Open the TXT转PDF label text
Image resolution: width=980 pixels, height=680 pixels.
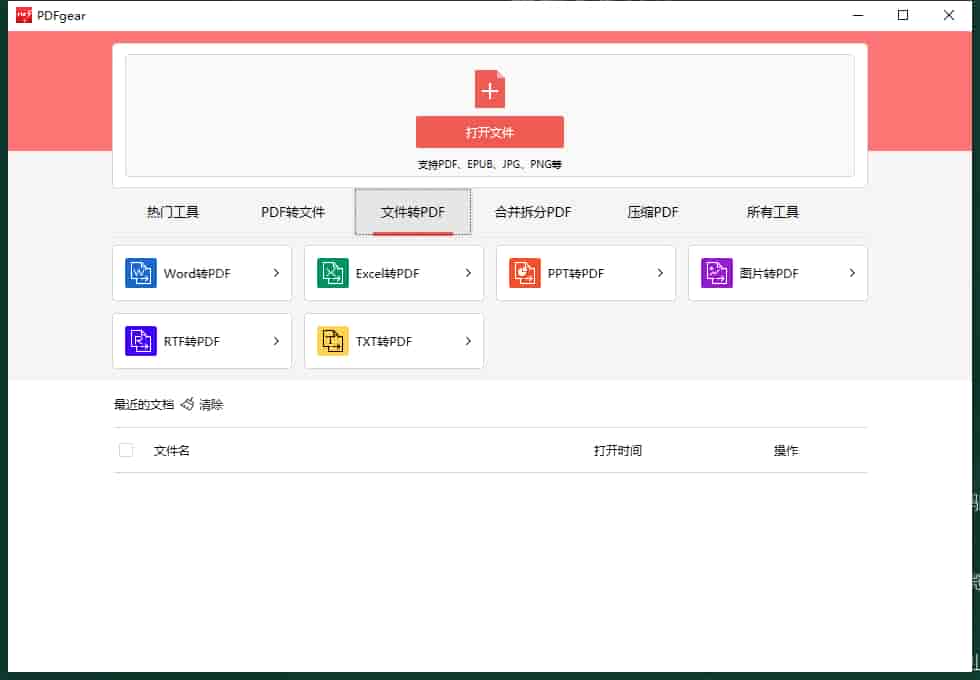(384, 341)
